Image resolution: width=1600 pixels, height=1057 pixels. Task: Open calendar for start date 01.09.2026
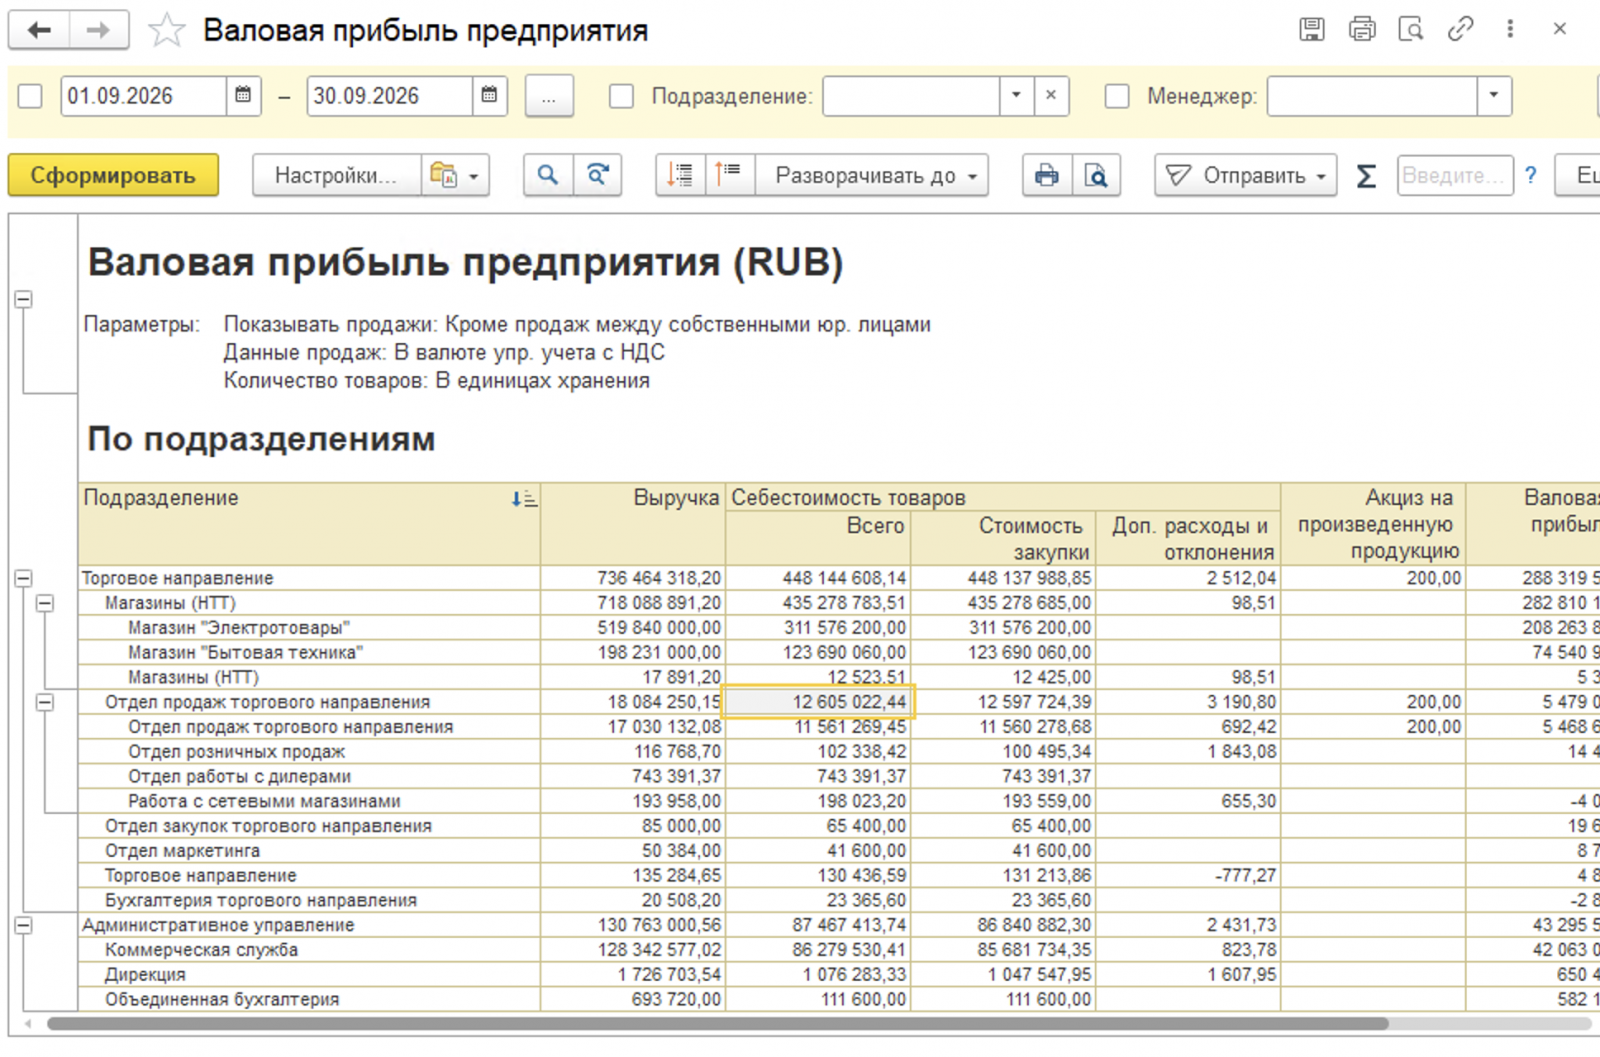click(243, 96)
